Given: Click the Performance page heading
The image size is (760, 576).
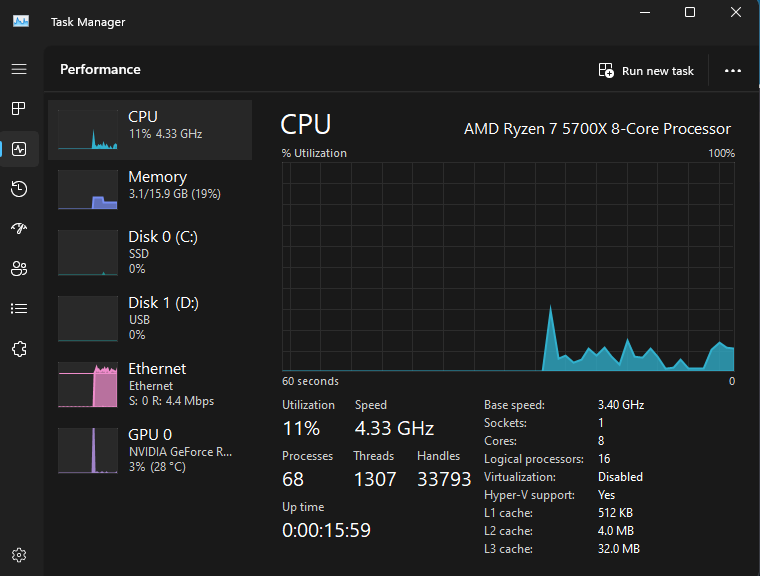Looking at the screenshot, I should [100, 69].
